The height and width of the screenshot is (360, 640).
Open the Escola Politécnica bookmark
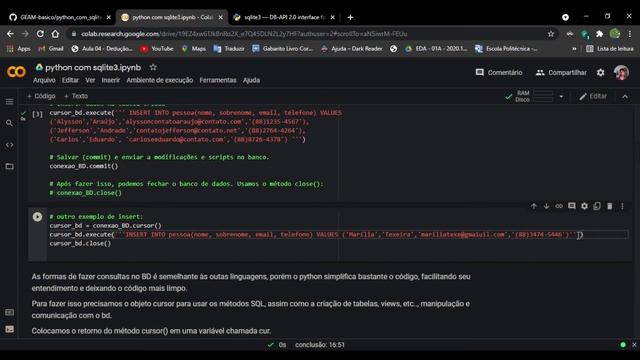click(x=507, y=49)
